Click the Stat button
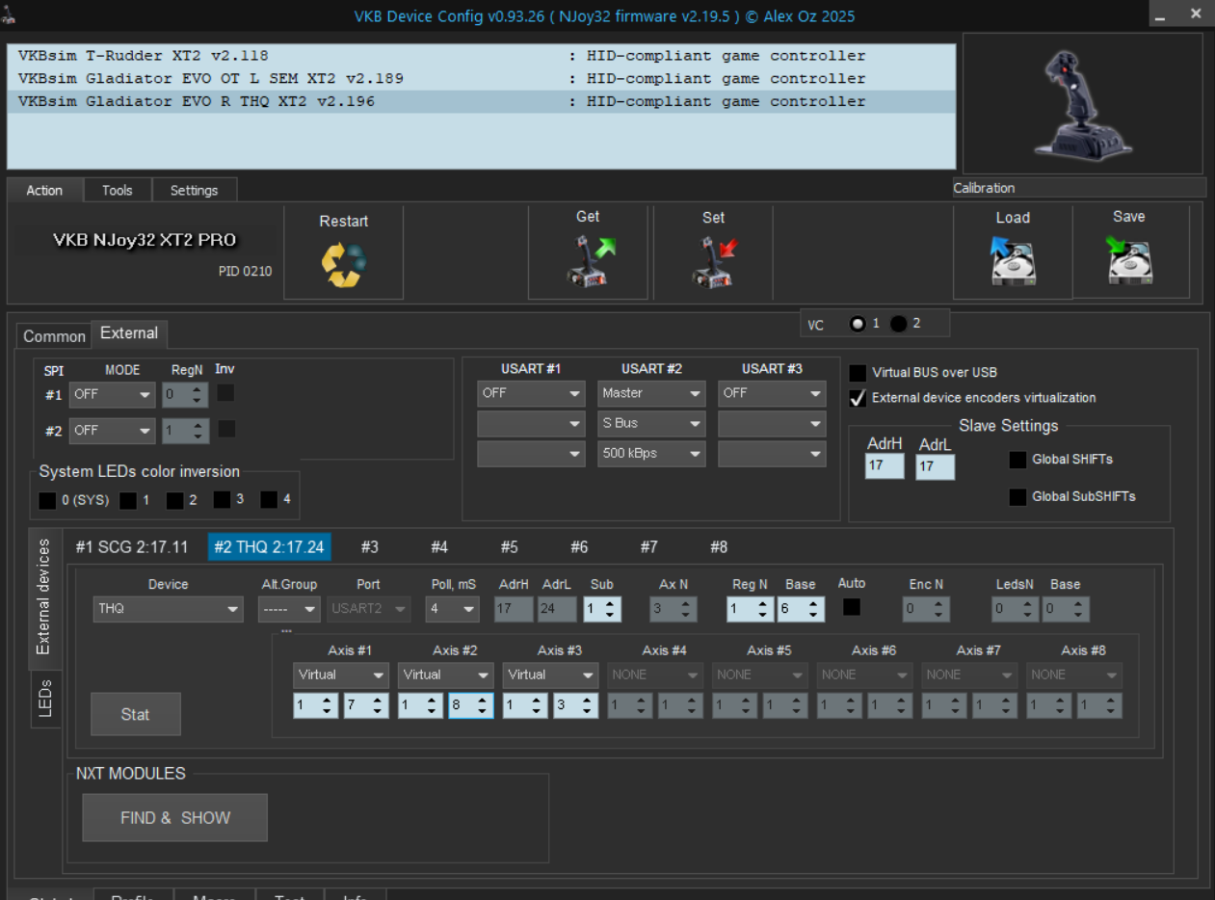Screen dimensions: 1215x900 coord(136,714)
